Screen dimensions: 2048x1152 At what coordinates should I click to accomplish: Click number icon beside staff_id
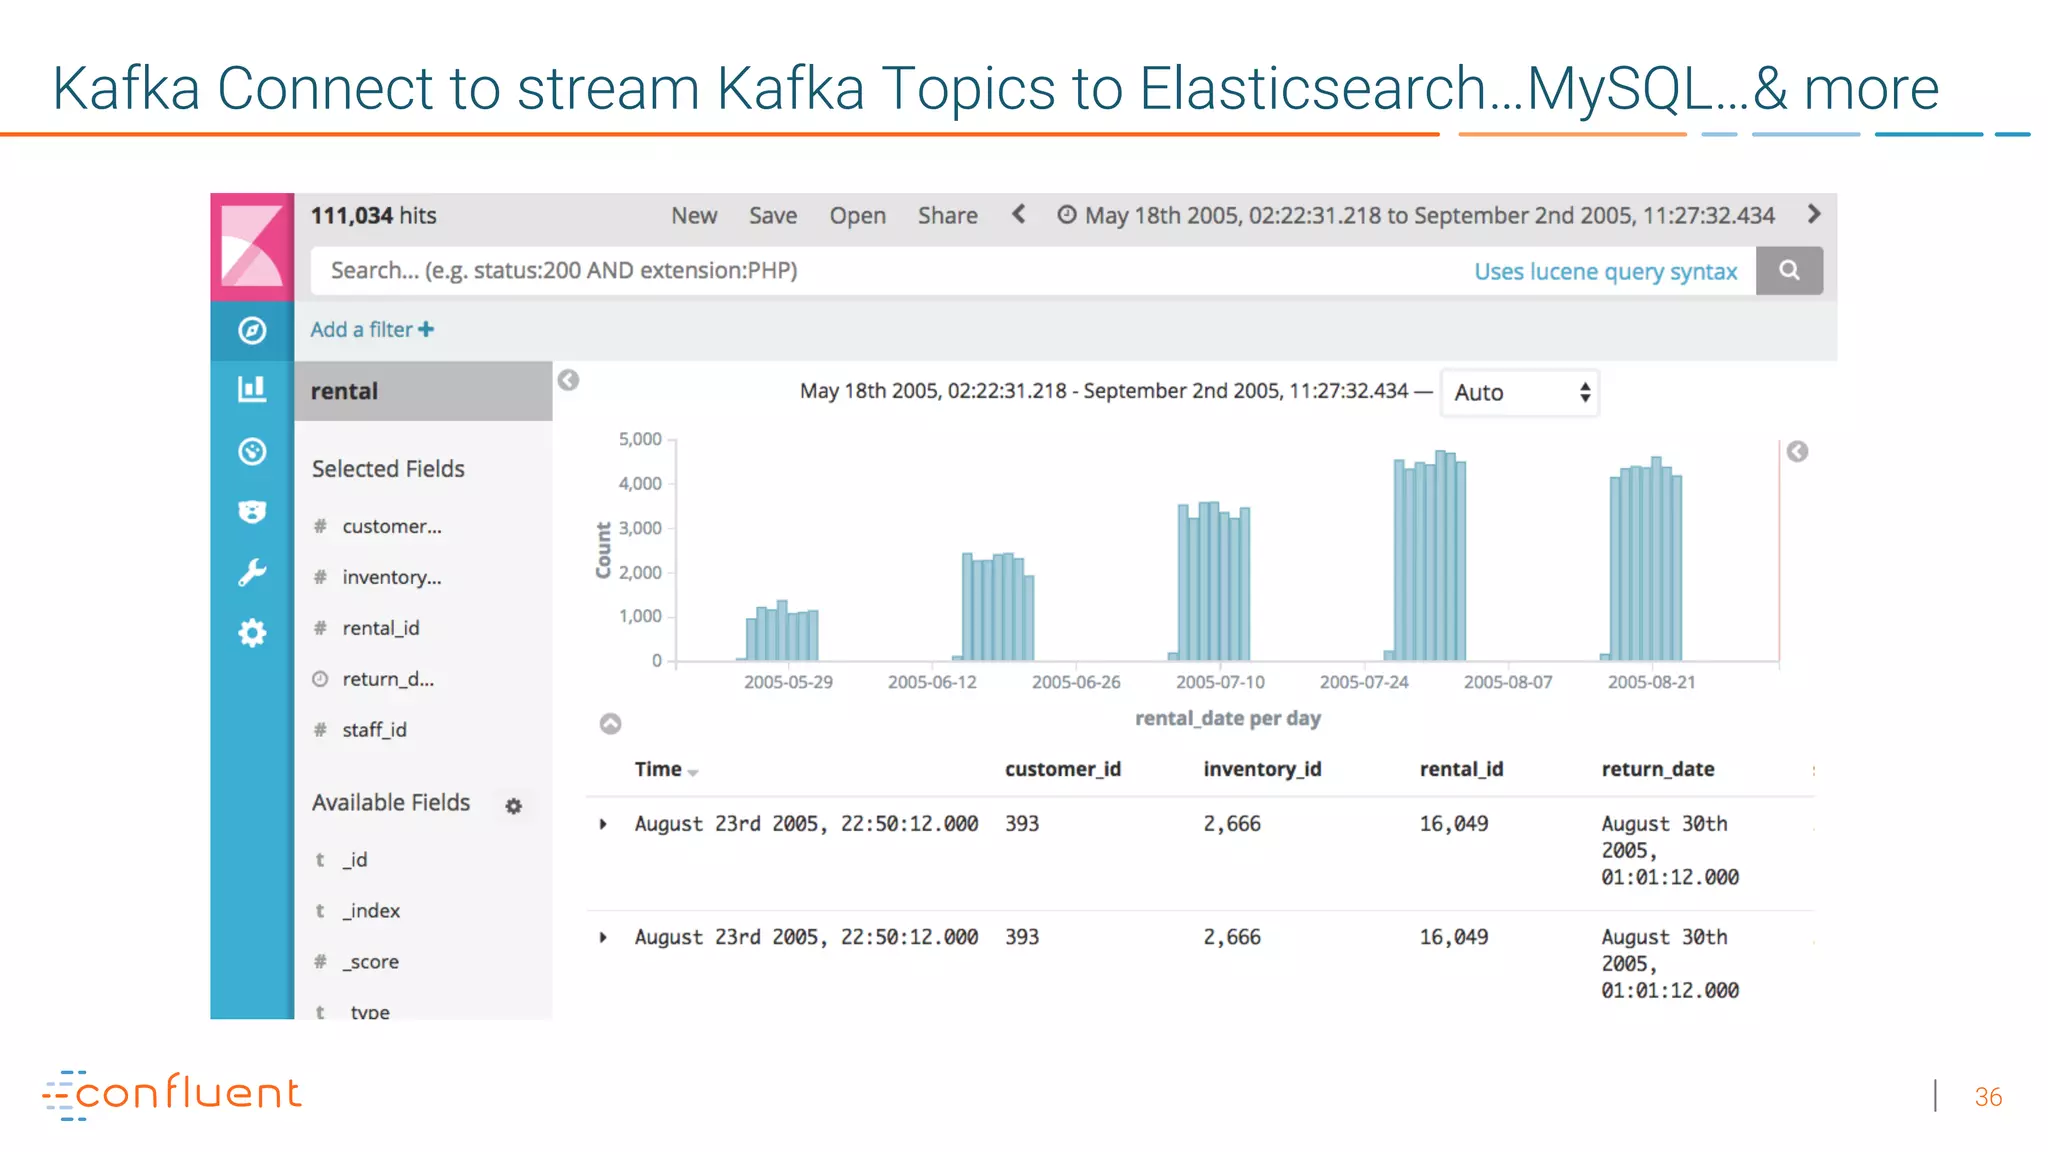coord(320,730)
